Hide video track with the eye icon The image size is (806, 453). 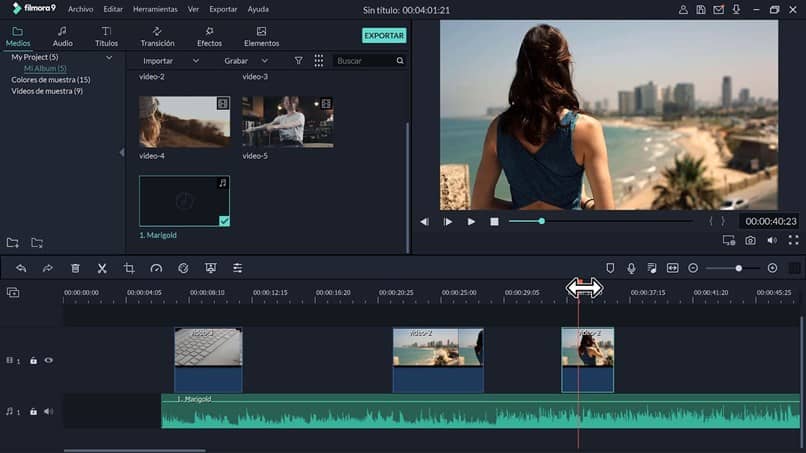point(48,360)
